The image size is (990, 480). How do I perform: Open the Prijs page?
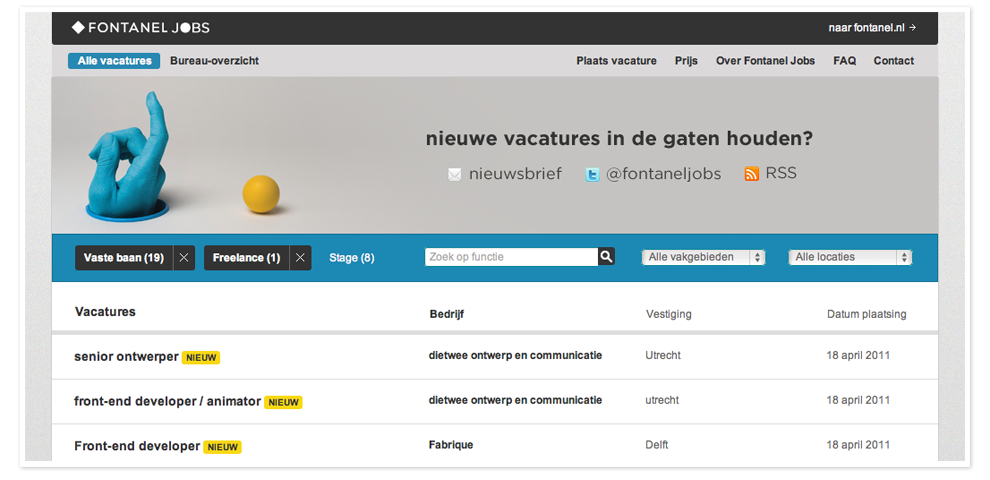click(x=686, y=61)
